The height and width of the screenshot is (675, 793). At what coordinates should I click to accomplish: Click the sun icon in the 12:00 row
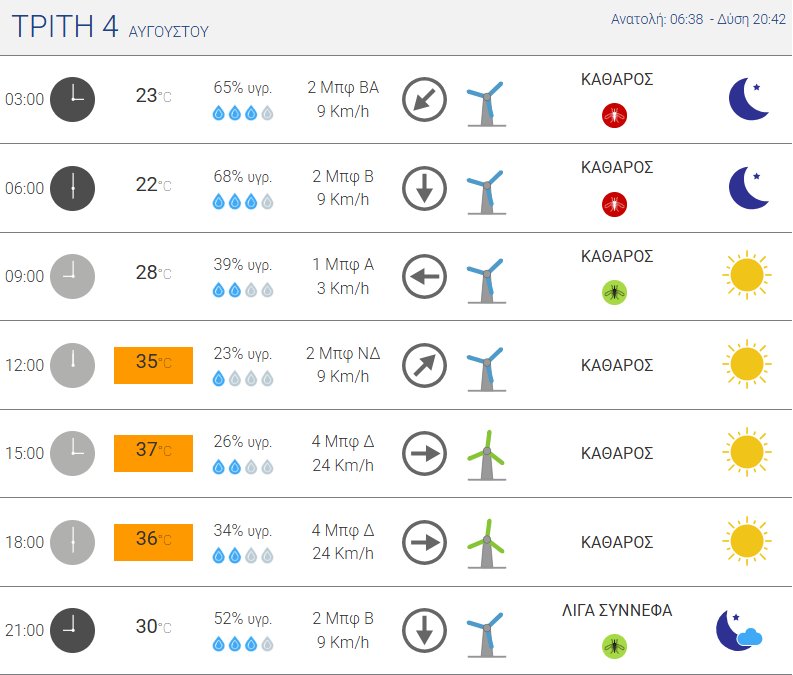point(747,364)
